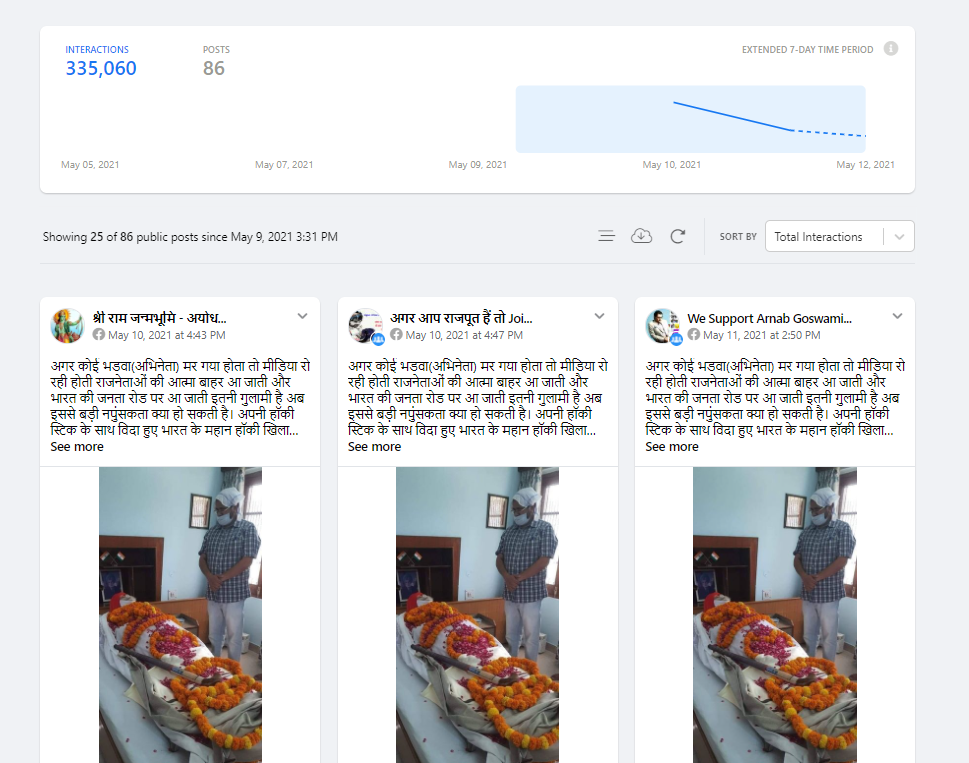
Task: Click See more on the first post
Action: click(x=77, y=447)
